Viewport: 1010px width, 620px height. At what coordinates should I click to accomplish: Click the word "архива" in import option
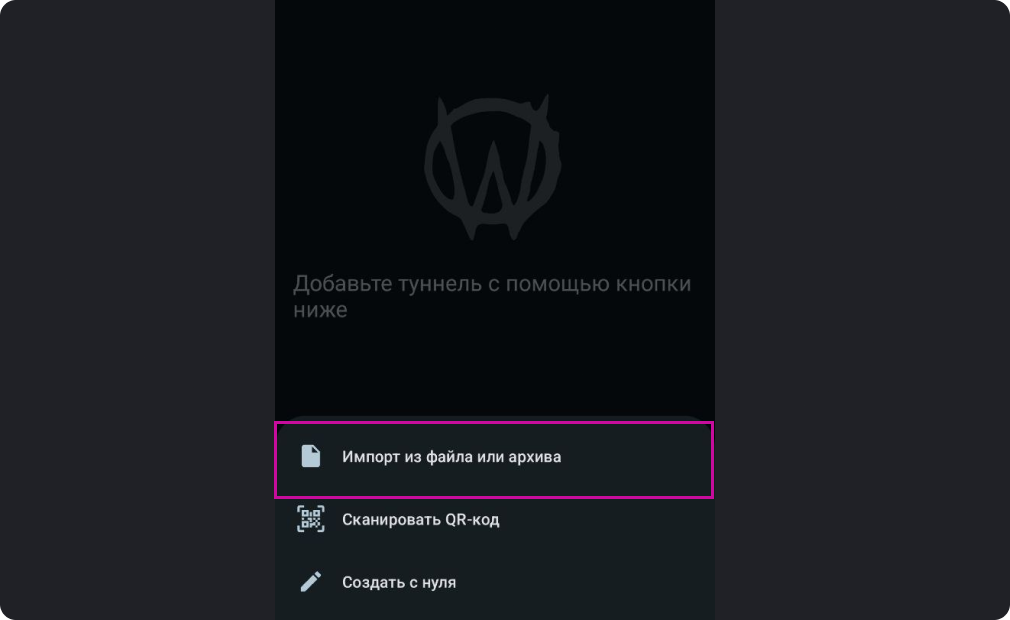pos(535,458)
